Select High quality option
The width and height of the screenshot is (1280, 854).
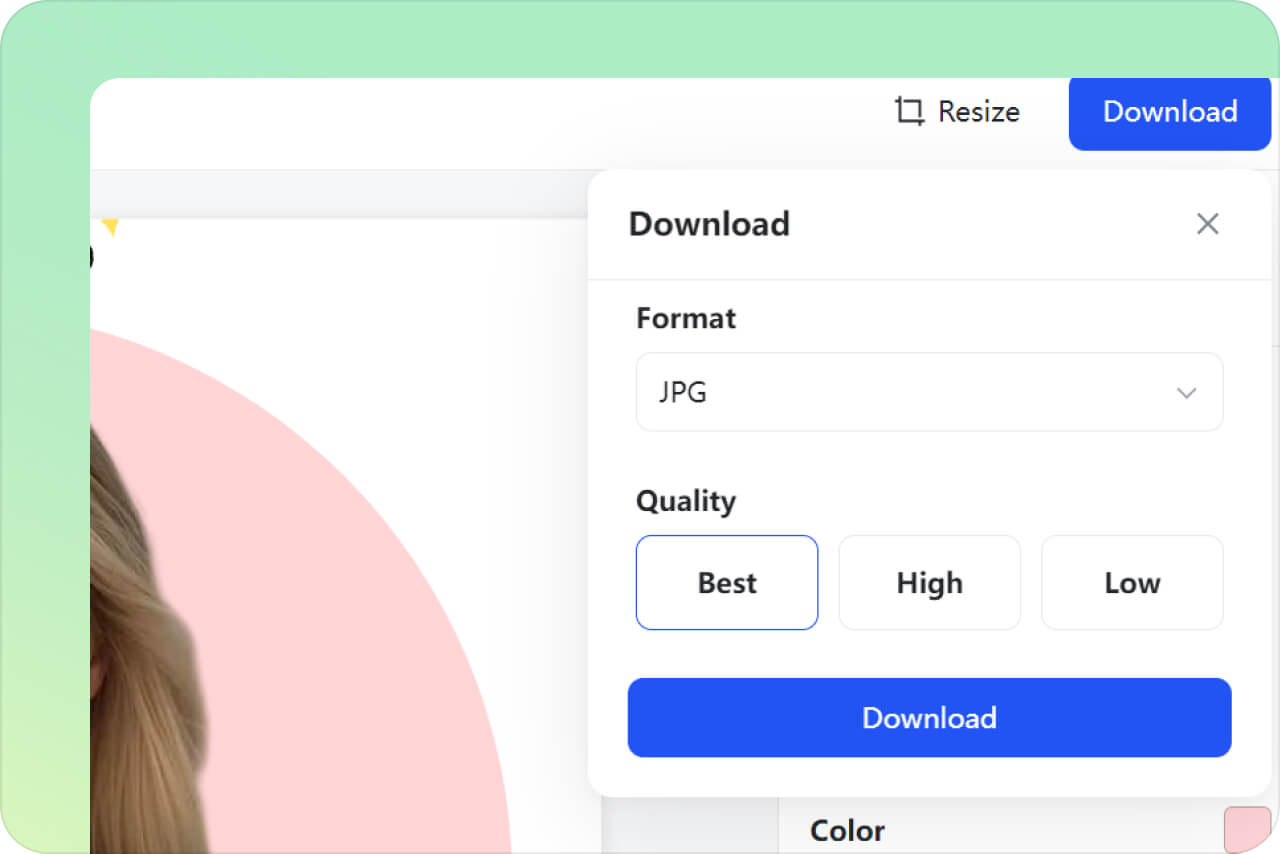(x=929, y=583)
